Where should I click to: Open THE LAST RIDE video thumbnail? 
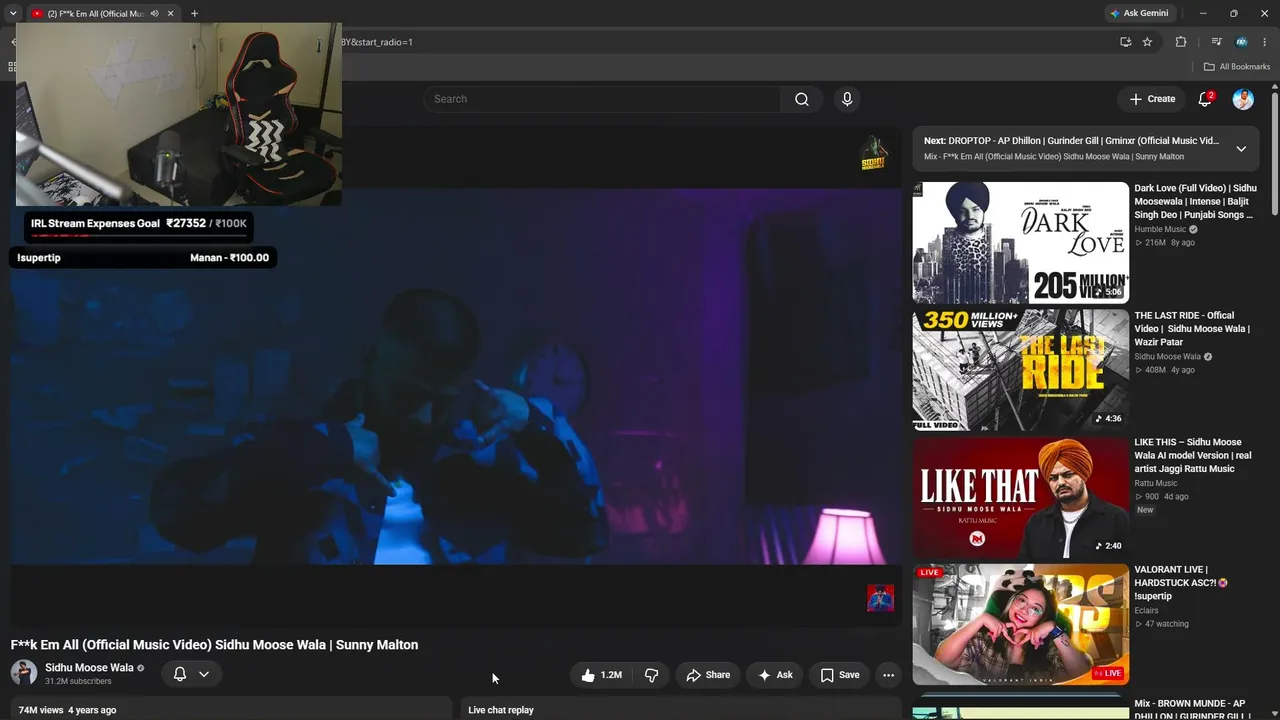[x=1021, y=370]
